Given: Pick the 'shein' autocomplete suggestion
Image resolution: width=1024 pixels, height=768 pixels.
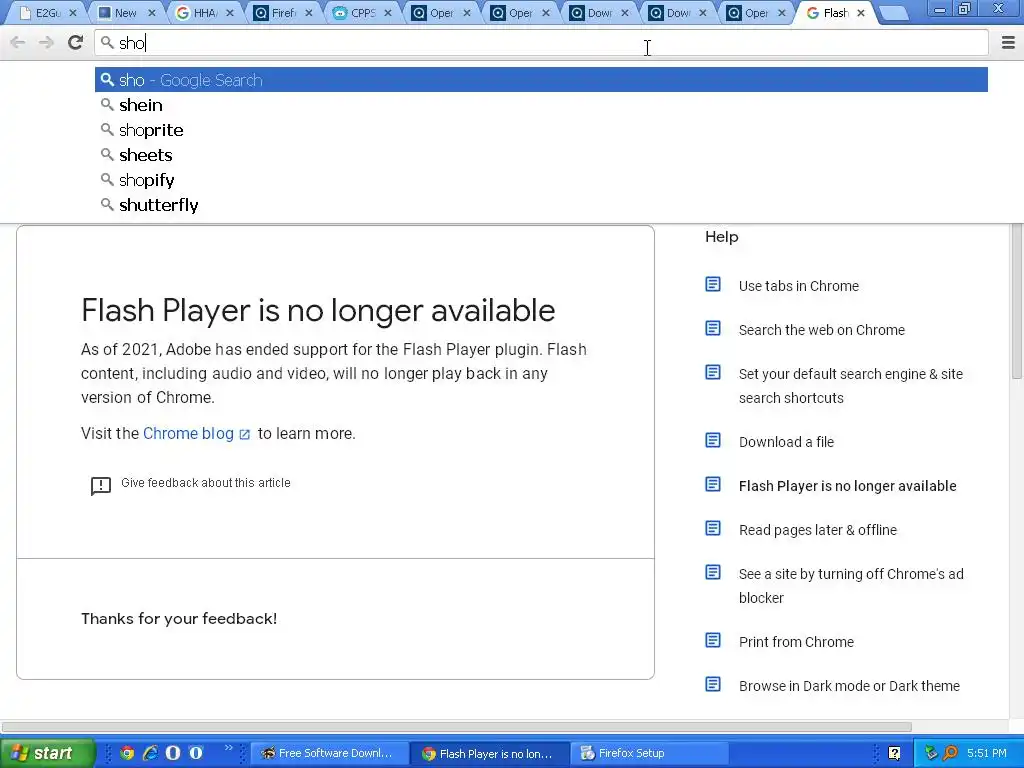Looking at the screenshot, I should 541,105.
